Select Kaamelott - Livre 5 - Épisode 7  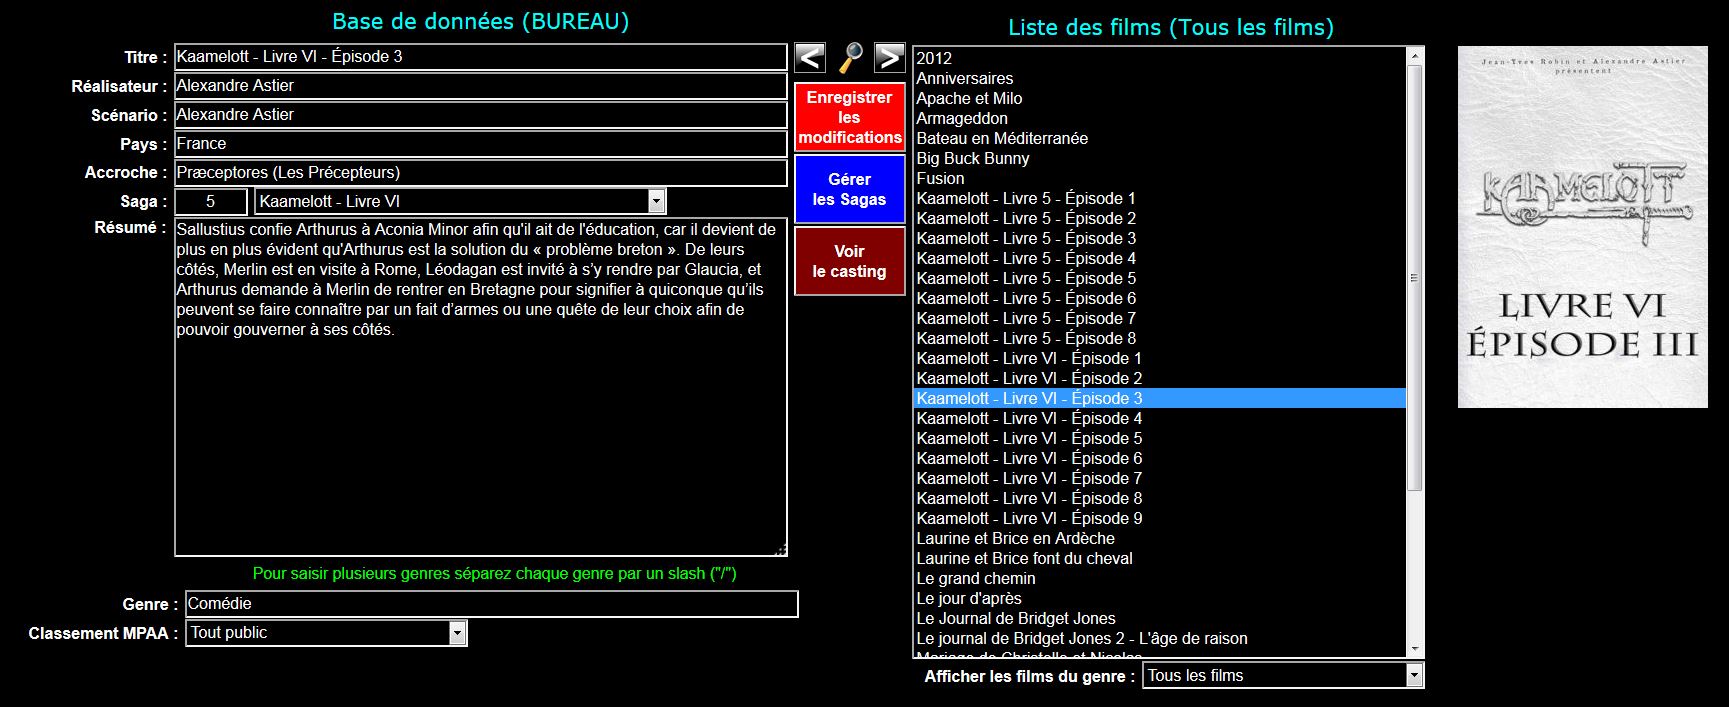coord(1160,318)
